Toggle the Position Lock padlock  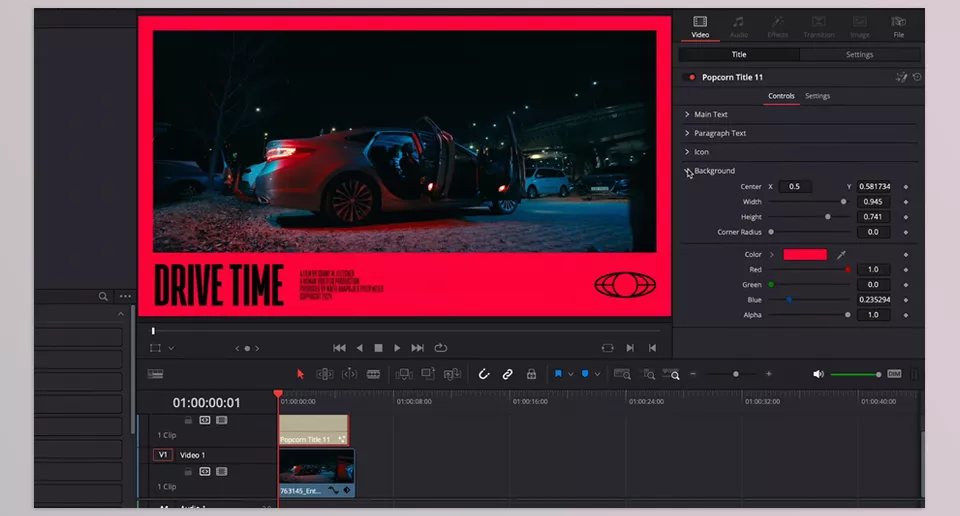click(531, 374)
